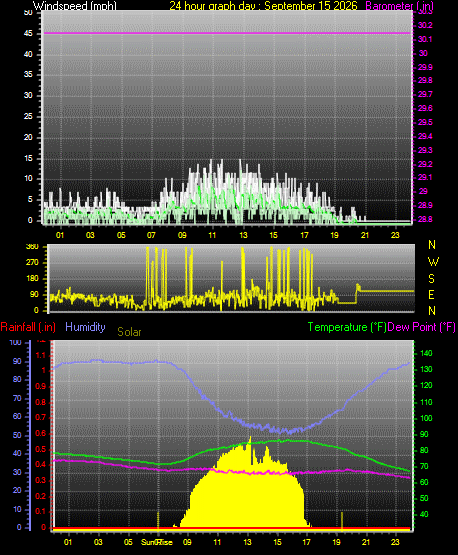The width and height of the screenshot is (458, 555).
Task: Select the bottom "N" compass letter
Action: pyautogui.click(x=432, y=311)
